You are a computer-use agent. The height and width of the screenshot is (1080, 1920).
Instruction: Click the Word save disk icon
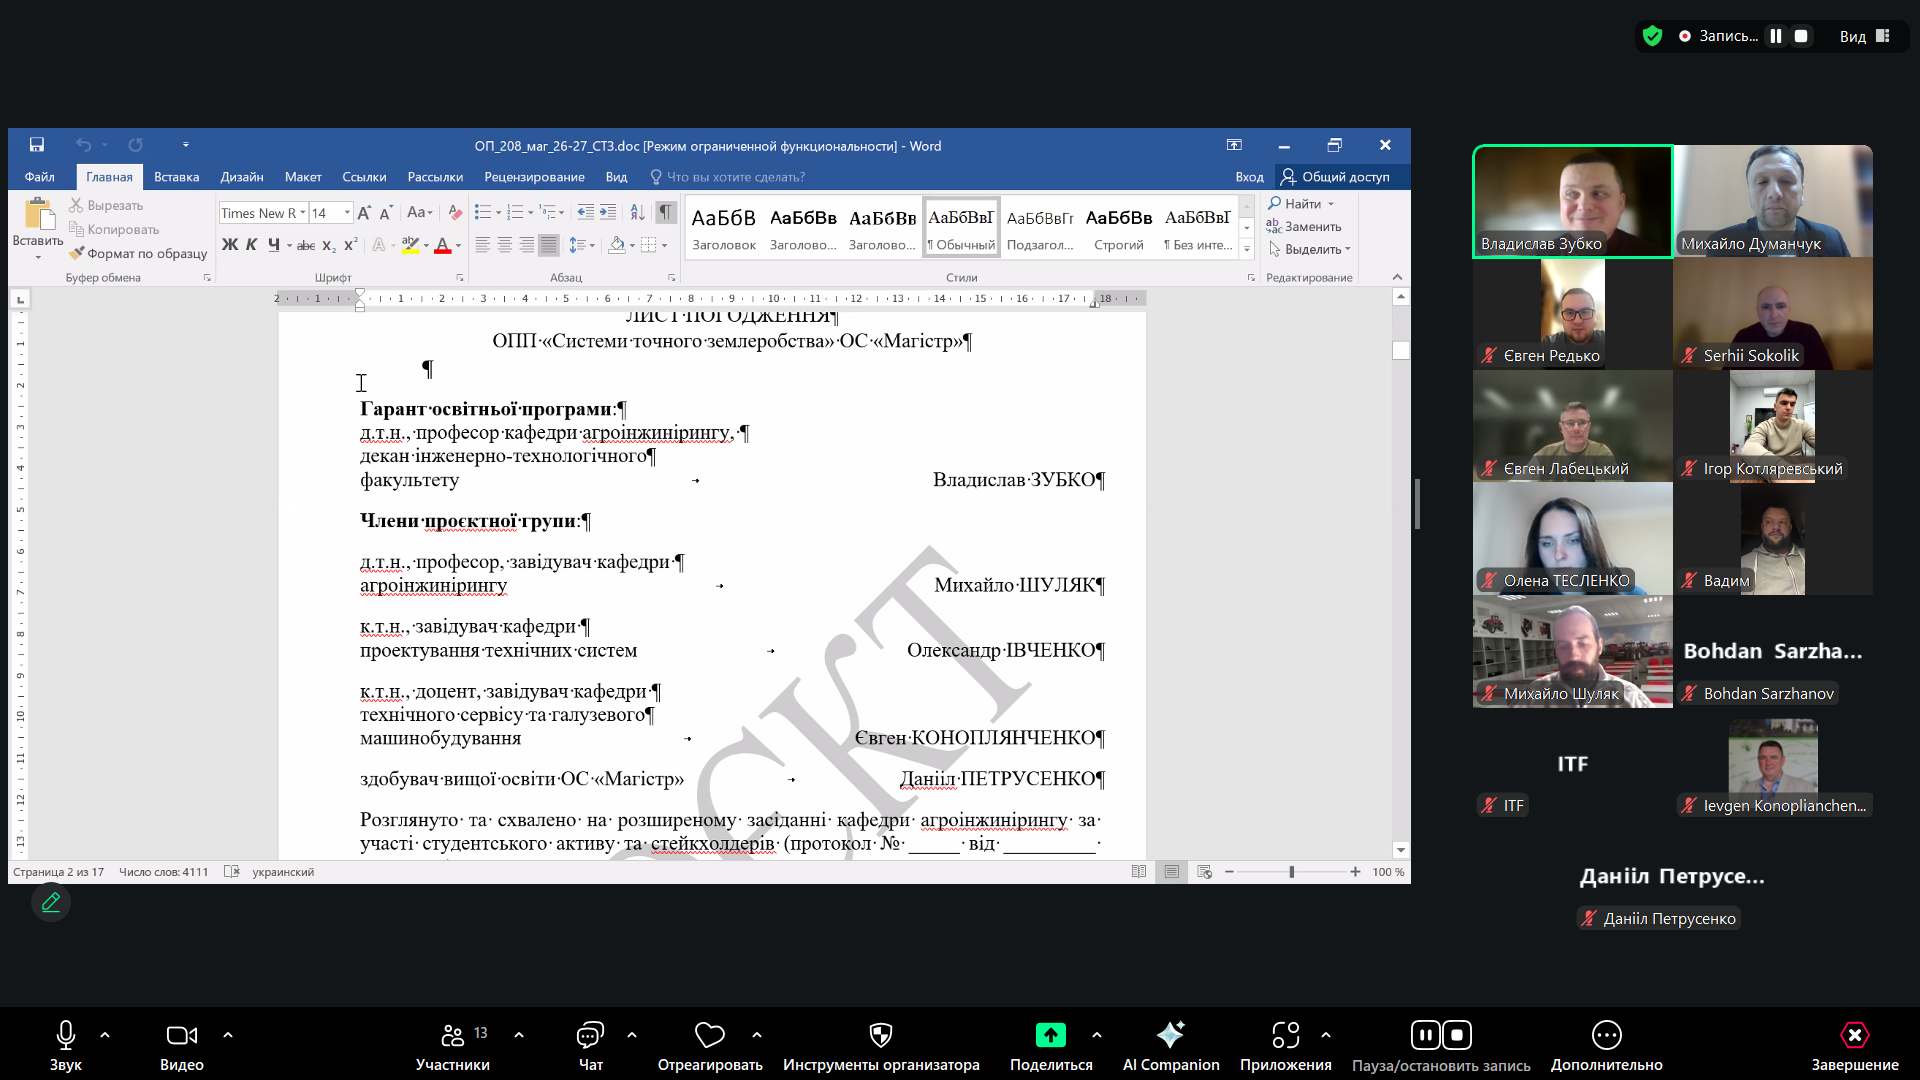coord(37,145)
